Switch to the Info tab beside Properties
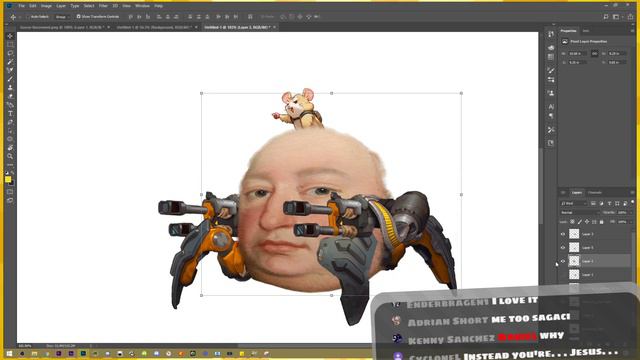This screenshot has height=360, width=640. point(586,31)
